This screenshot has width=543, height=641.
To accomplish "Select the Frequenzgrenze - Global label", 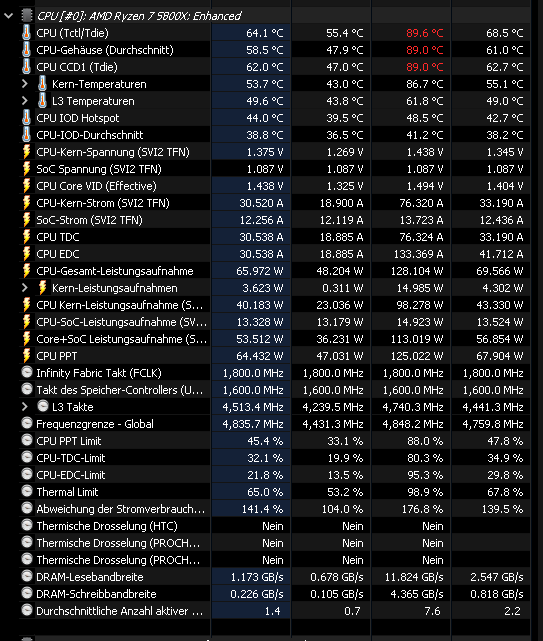I will (95, 424).
